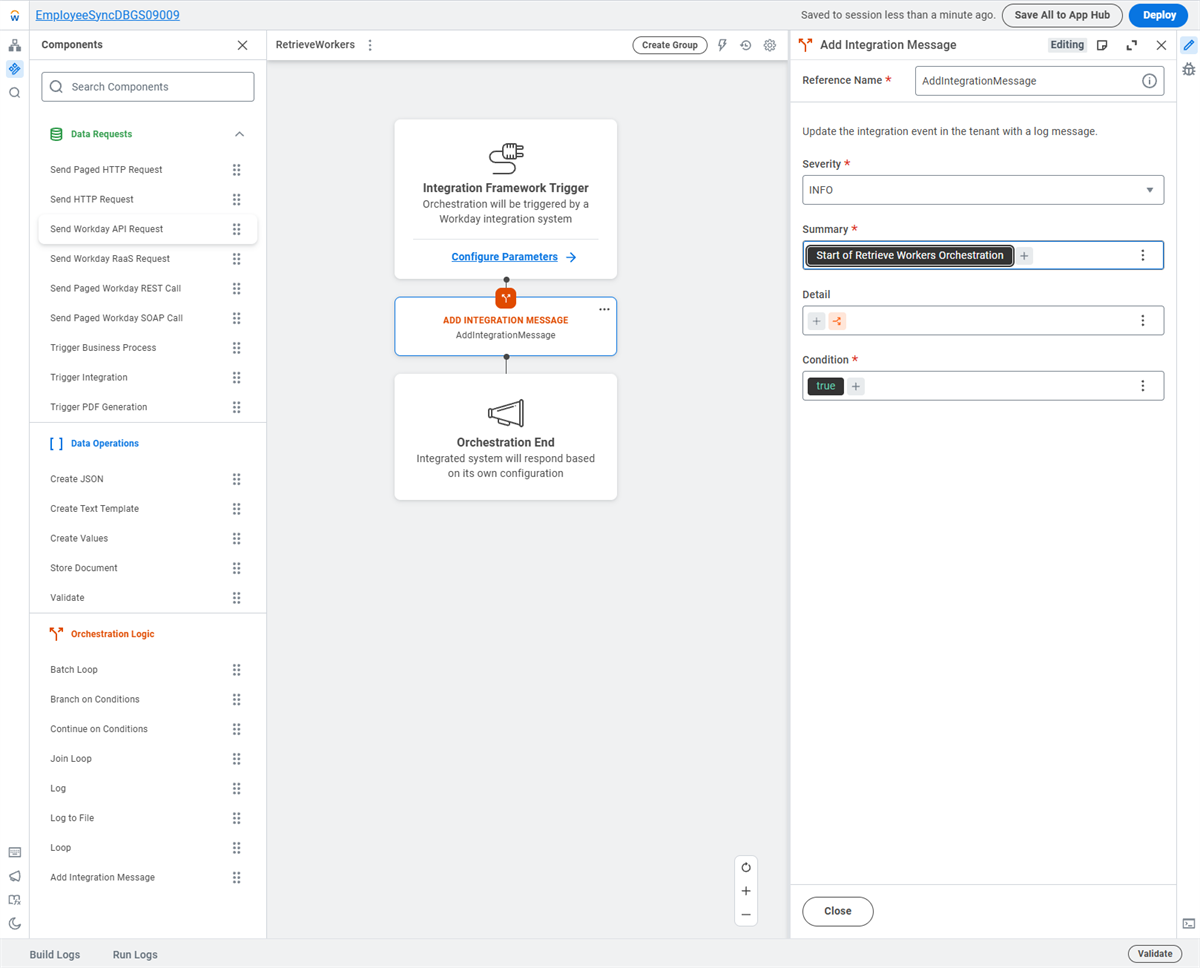Screen dimensions: 1200x968
Task: Toggle dark mode moon icon
Action: (x=14, y=924)
